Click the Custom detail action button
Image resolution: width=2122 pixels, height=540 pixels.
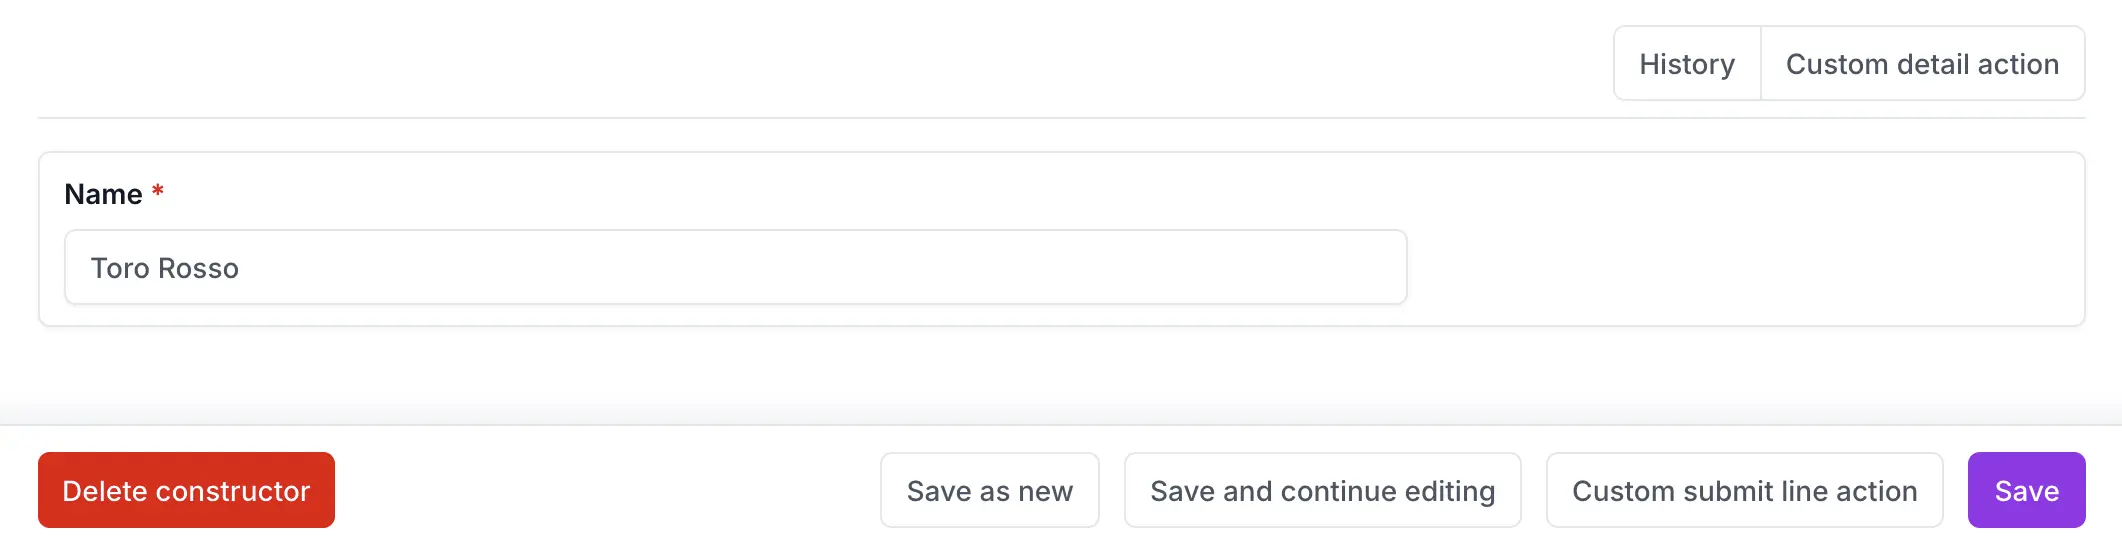click(1922, 64)
